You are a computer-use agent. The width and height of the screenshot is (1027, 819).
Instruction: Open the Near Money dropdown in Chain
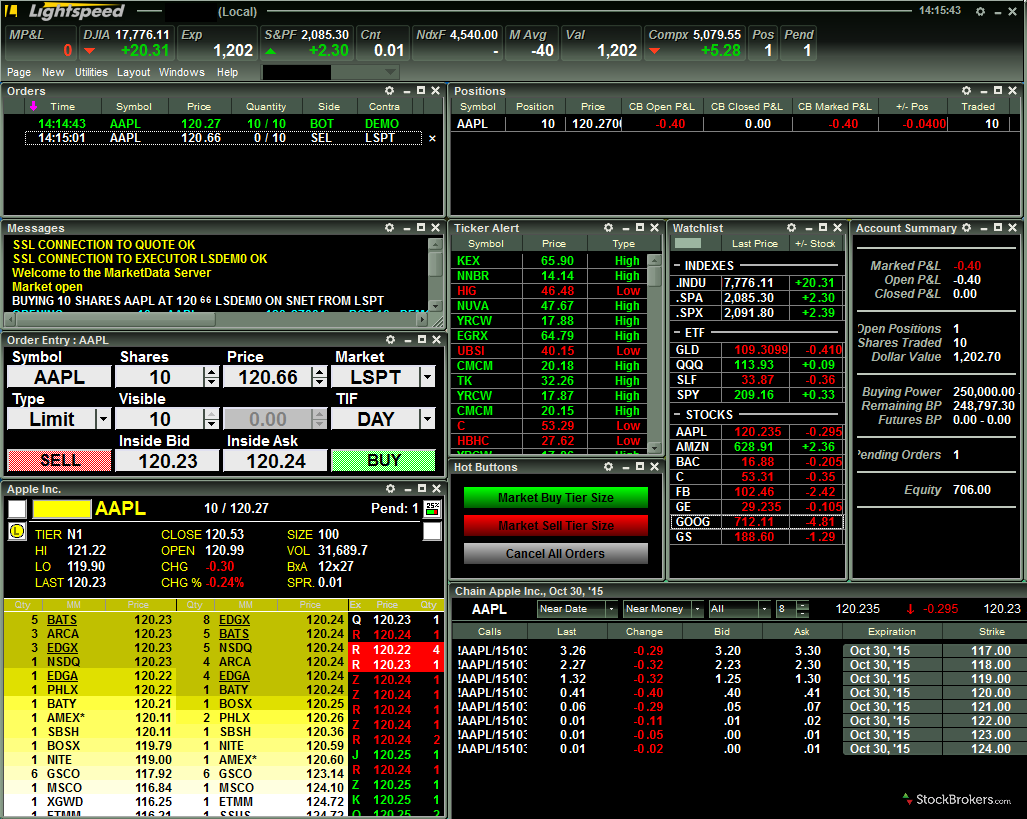pyautogui.click(x=698, y=609)
